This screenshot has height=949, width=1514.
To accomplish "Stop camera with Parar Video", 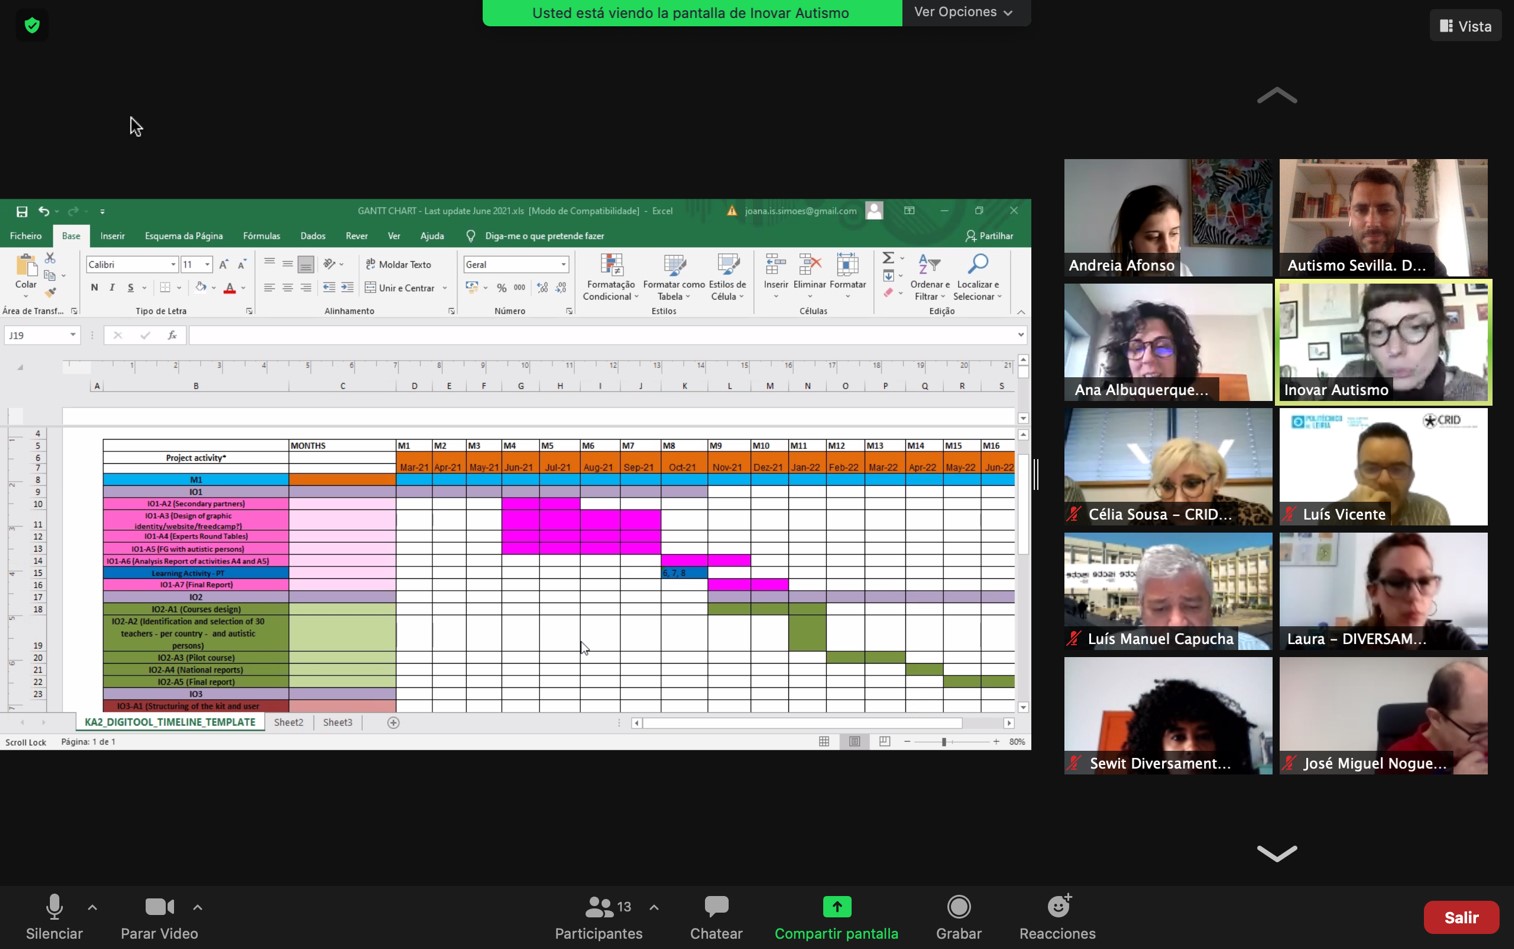I will (x=159, y=917).
